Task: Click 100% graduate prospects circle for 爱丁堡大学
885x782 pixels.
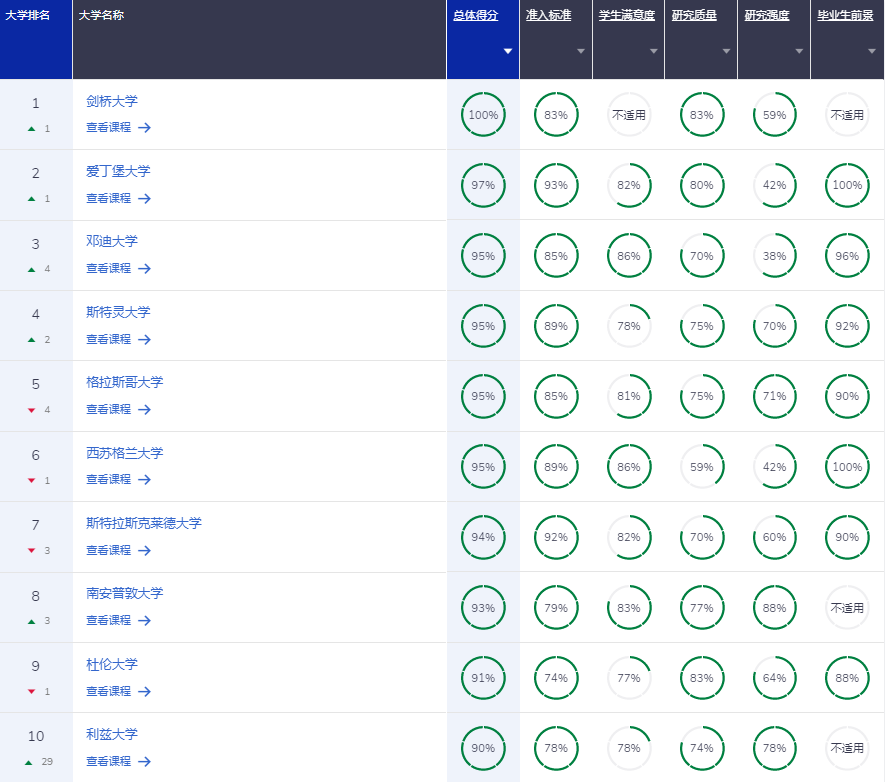Action: point(847,185)
